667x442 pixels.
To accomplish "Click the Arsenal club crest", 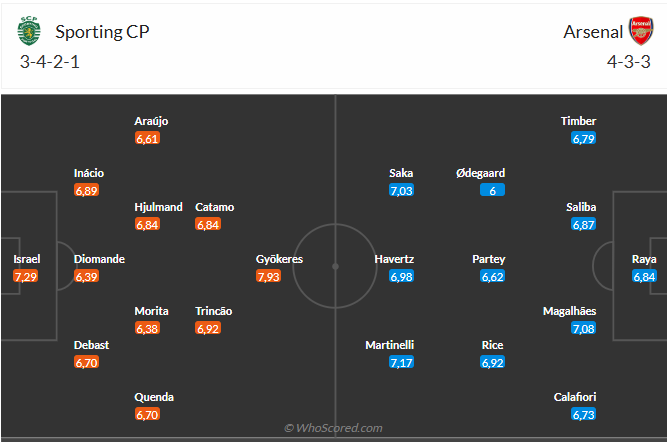I will point(640,32).
